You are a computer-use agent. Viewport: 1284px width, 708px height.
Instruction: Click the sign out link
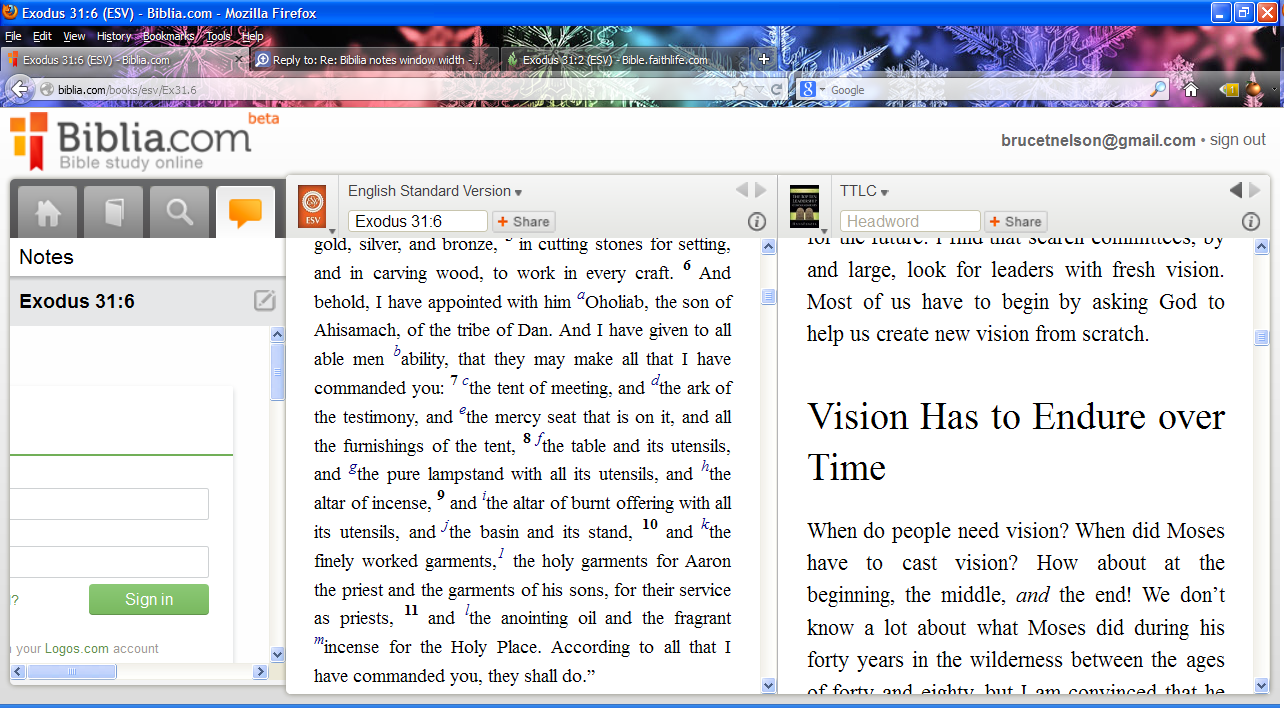pos(1238,140)
